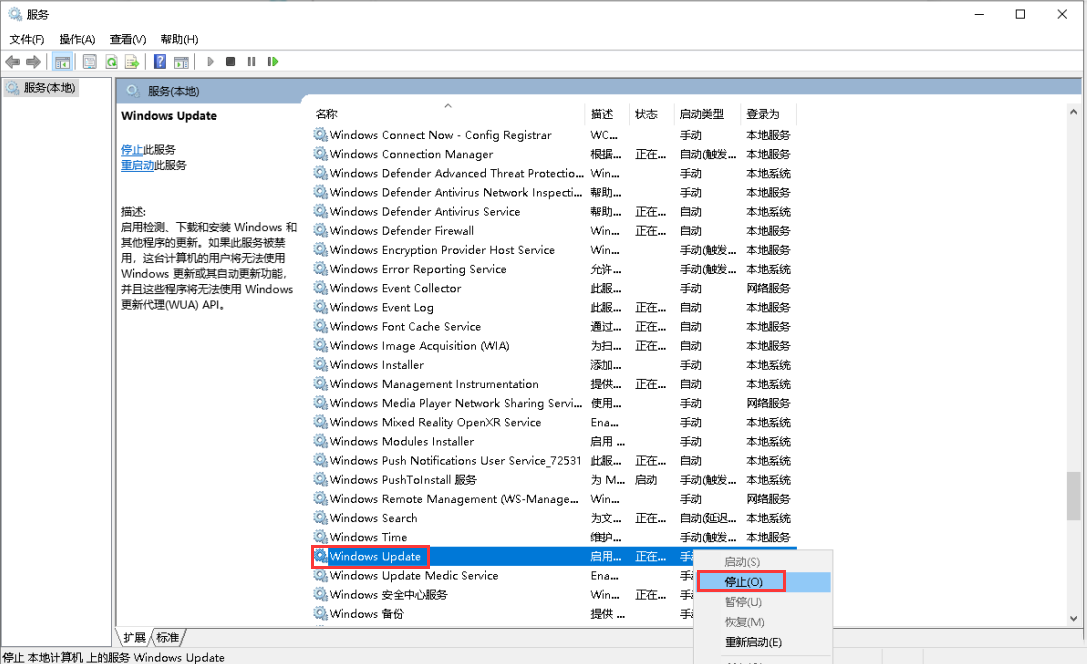Click gear icon of Windows 备份 row

click(320, 613)
